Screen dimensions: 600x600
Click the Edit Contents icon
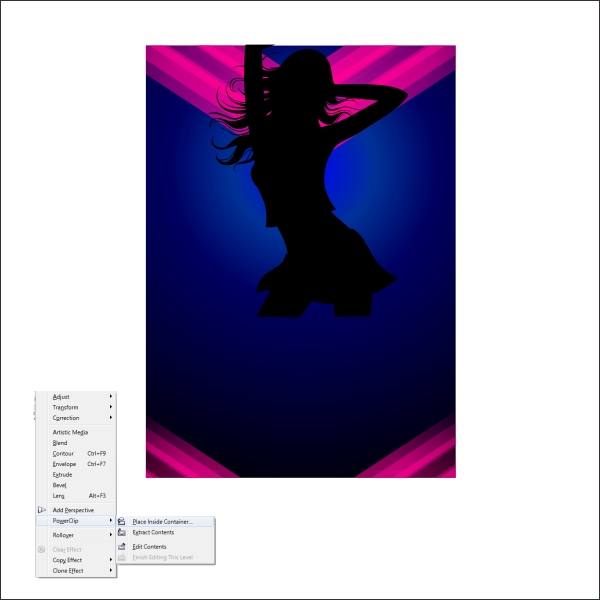[x=122, y=547]
